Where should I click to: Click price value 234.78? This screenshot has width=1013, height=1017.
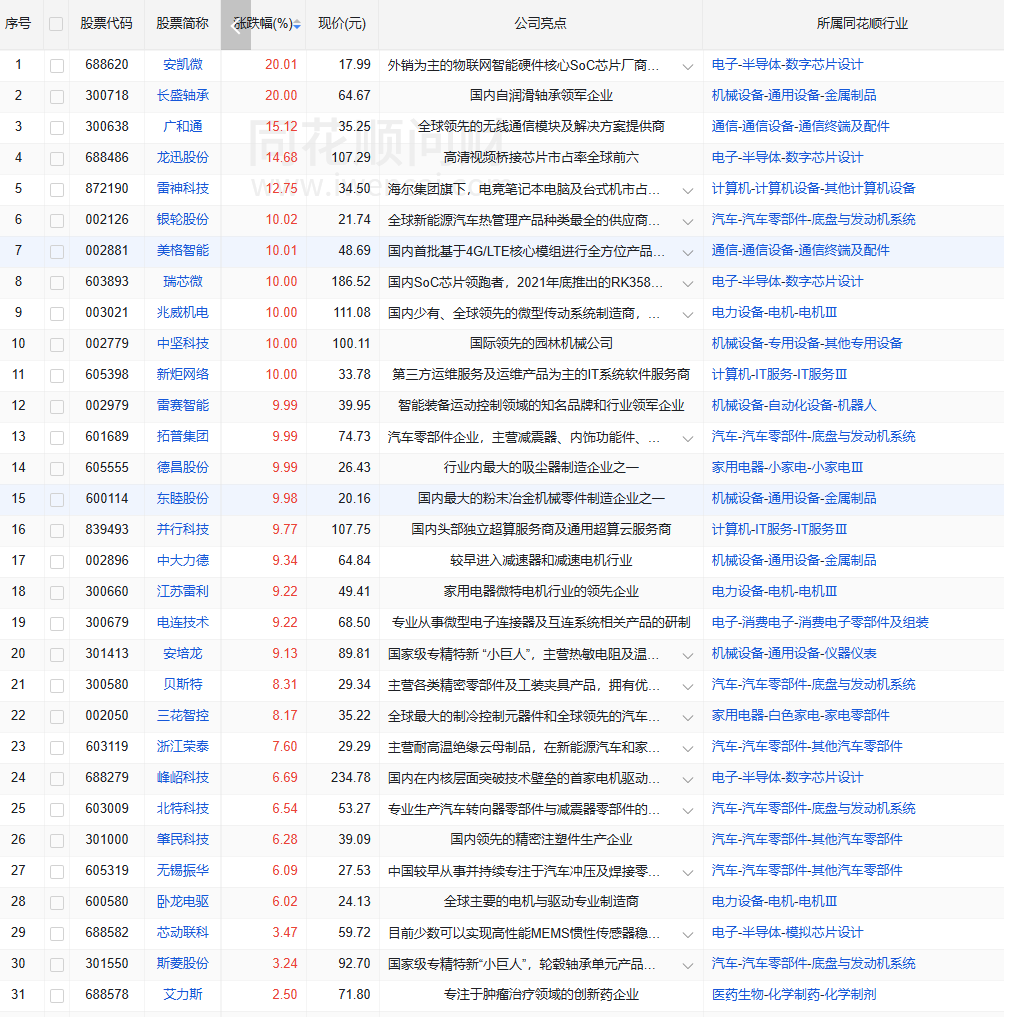[x=351, y=778]
